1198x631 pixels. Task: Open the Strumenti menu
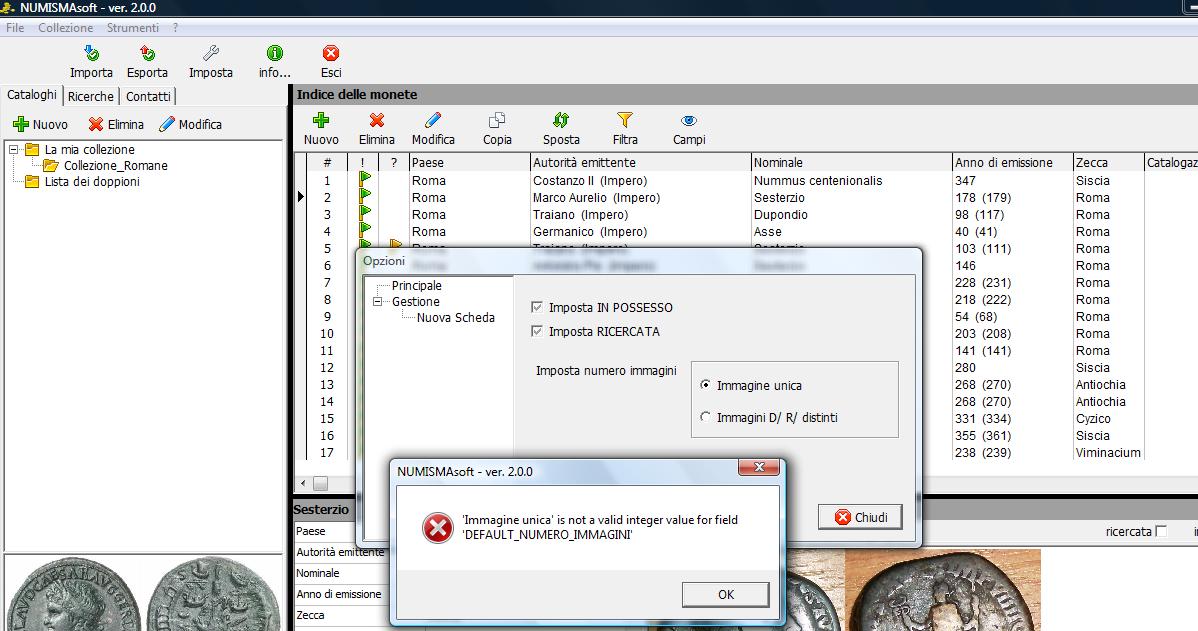(x=133, y=28)
